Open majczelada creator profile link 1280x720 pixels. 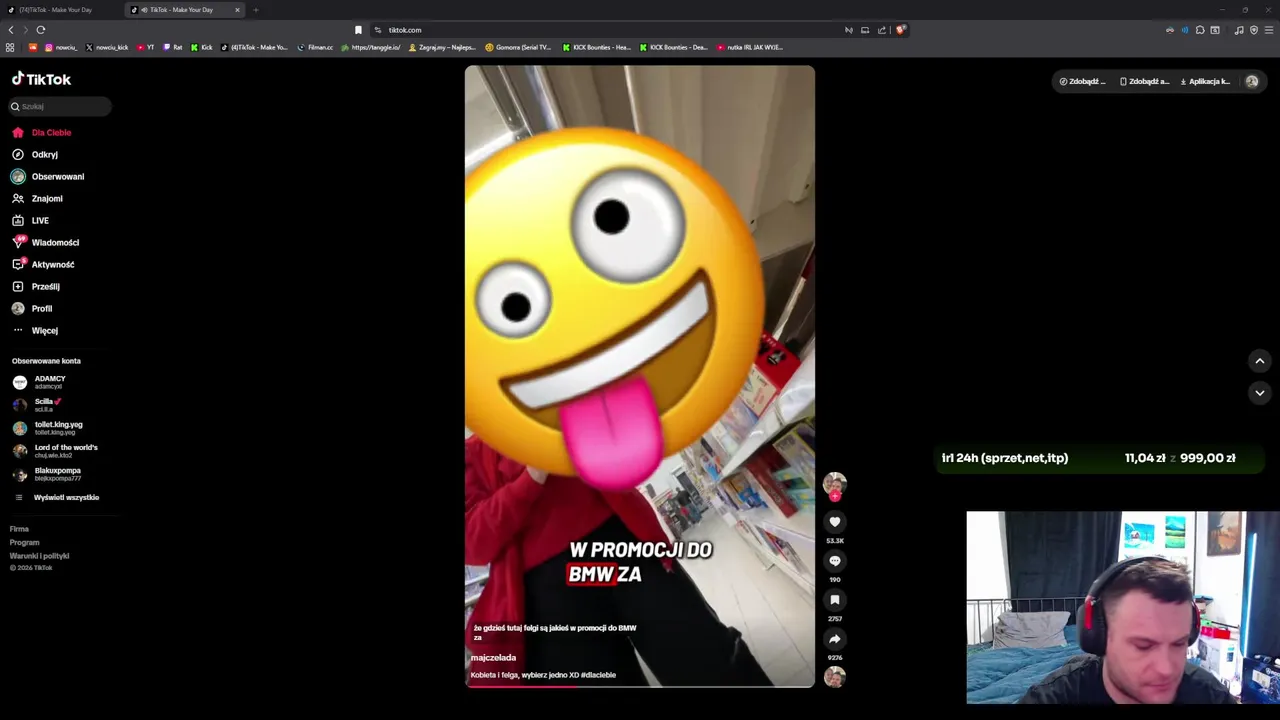(493, 658)
